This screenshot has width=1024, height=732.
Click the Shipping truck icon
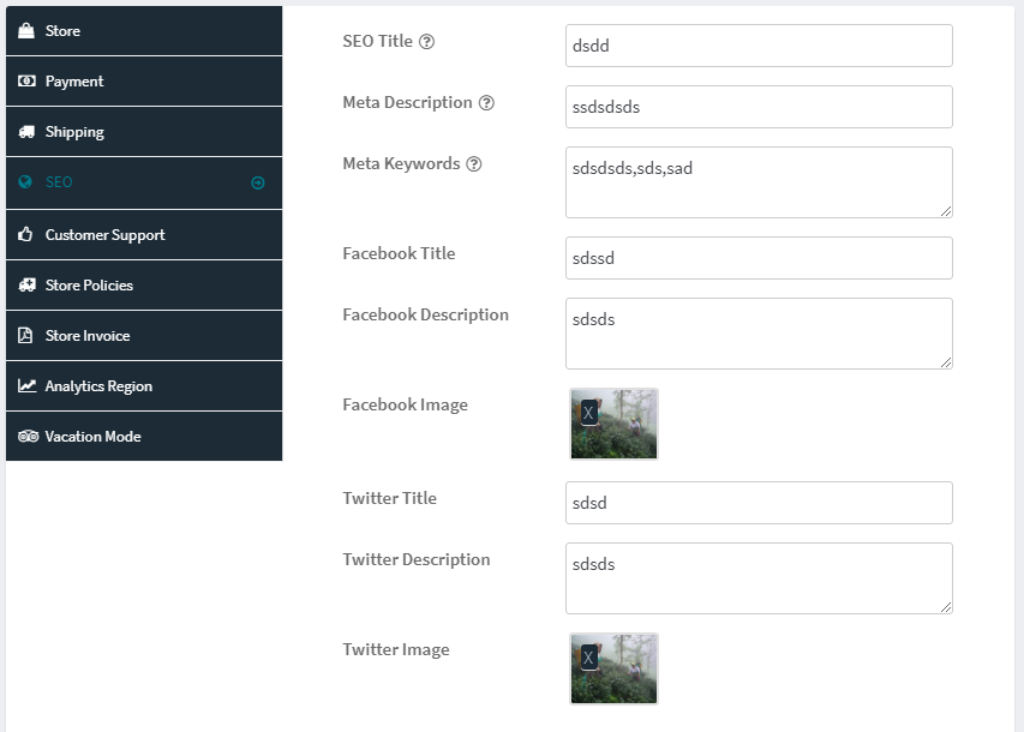coord(27,132)
